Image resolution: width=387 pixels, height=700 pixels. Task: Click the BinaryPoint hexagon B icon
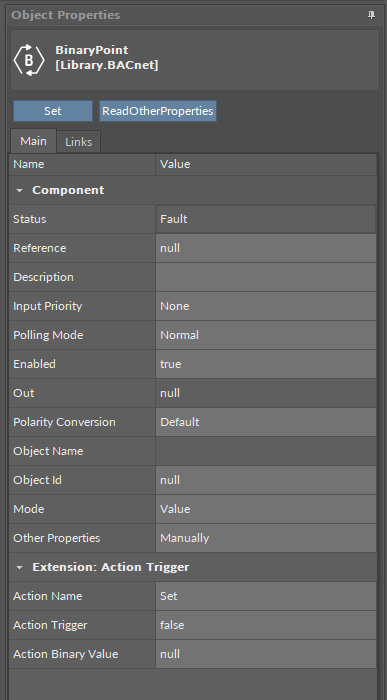click(x=29, y=59)
